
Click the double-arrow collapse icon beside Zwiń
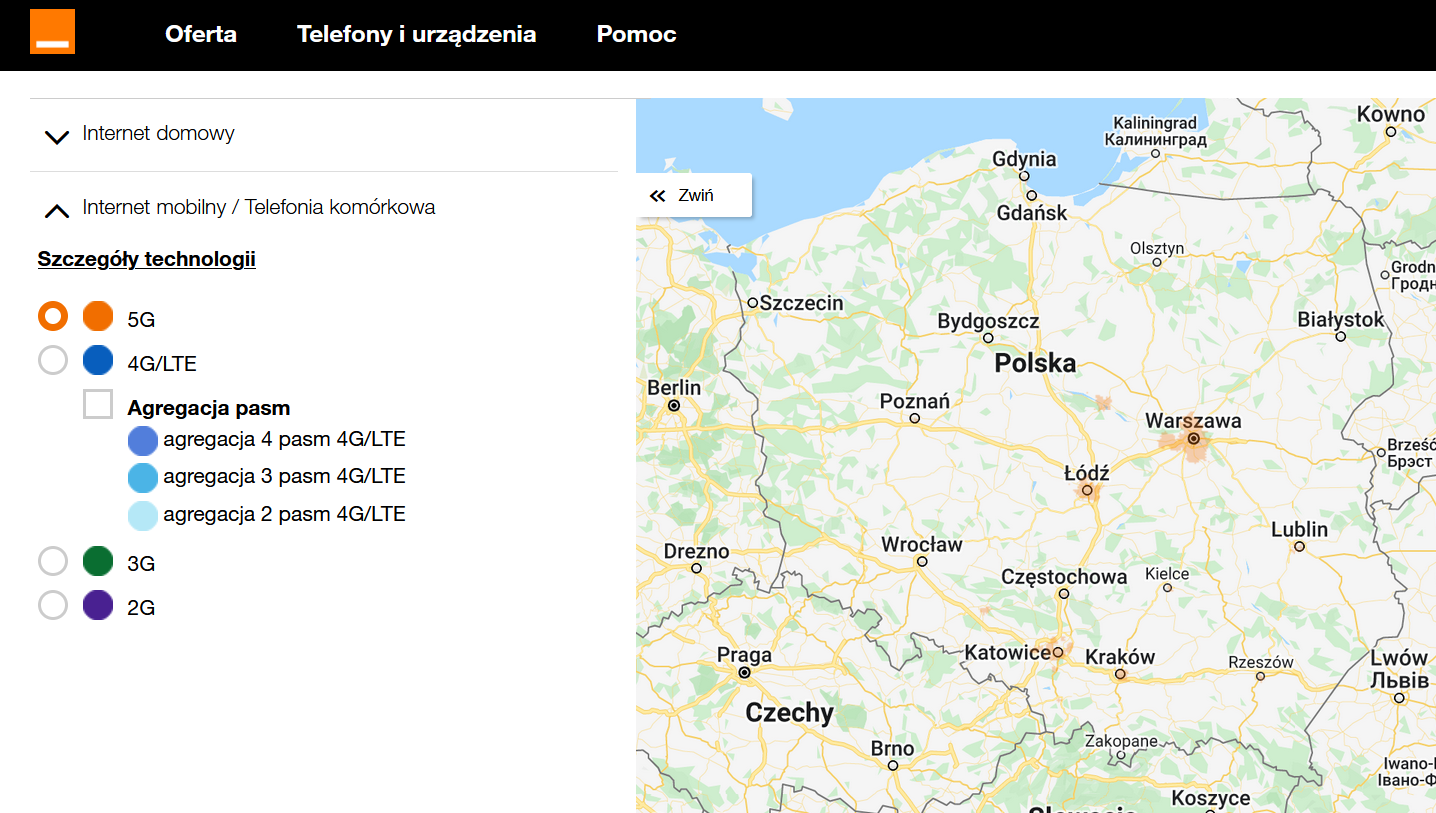click(657, 196)
